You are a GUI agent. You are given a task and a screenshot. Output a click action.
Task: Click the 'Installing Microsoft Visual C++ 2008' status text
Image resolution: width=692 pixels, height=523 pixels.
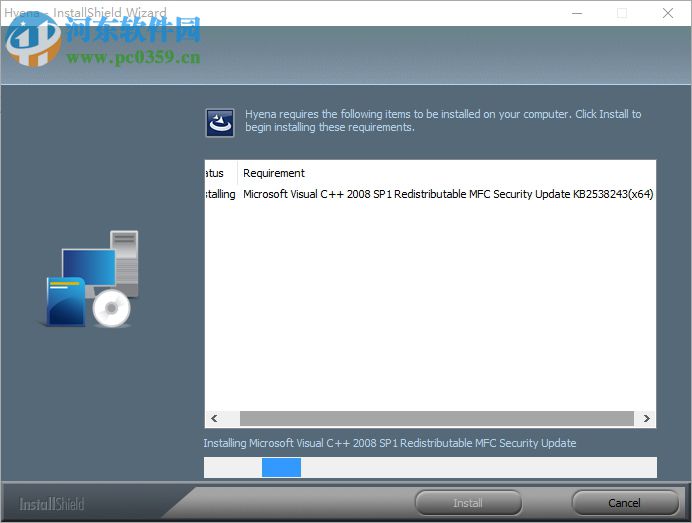tap(390, 443)
